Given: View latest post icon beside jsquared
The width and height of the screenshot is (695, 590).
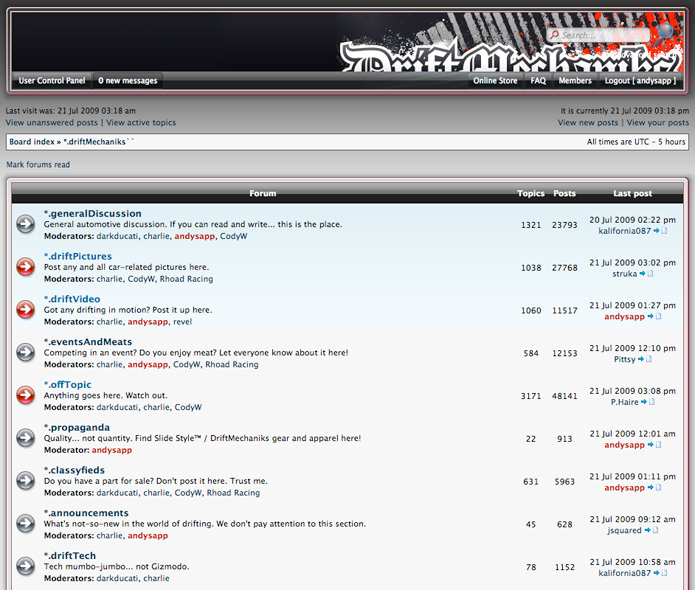Looking at the screenshot, I should pos(651,531).
